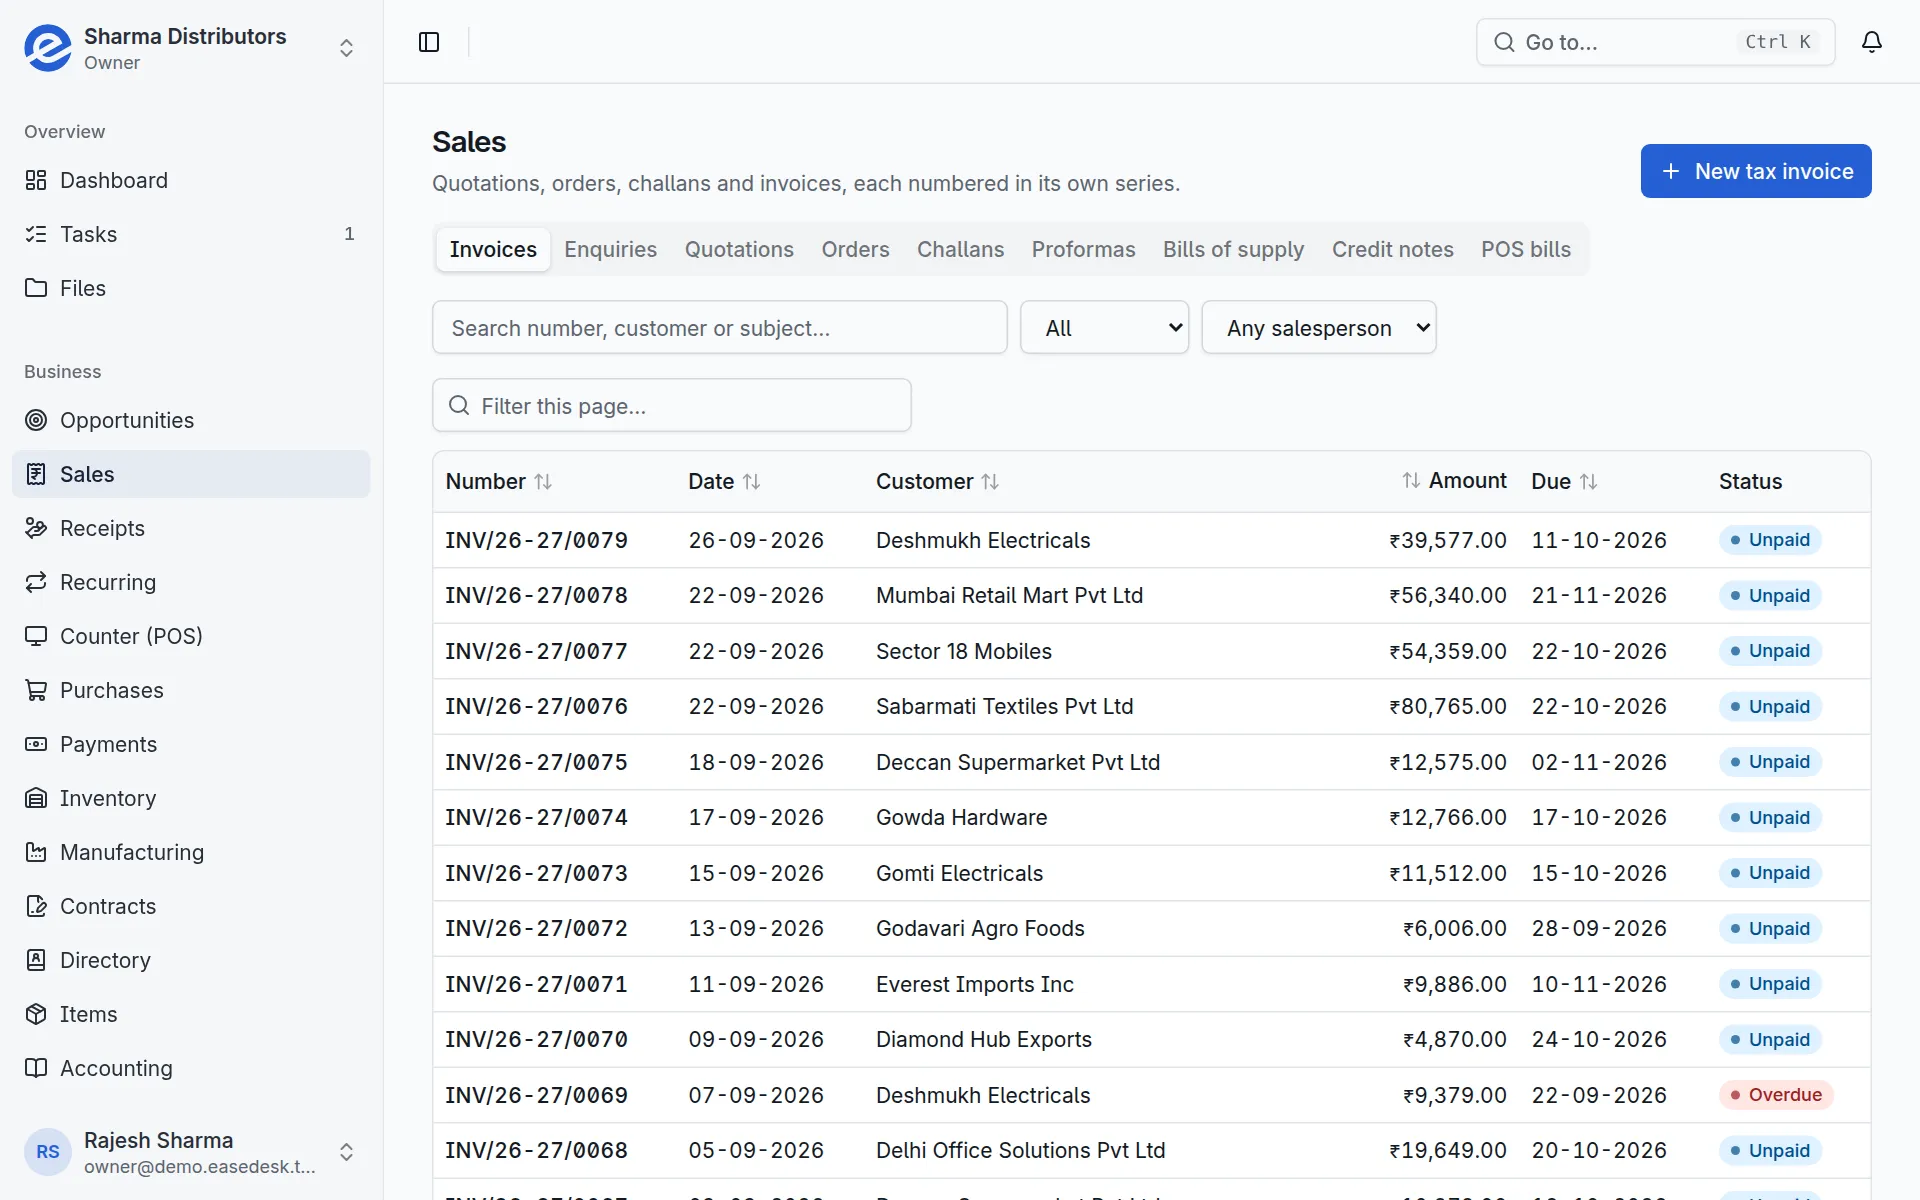This screenshot has width=1920, height=1200.
Task: Open Purchases in the sidebar
Action: click(191, 690)
